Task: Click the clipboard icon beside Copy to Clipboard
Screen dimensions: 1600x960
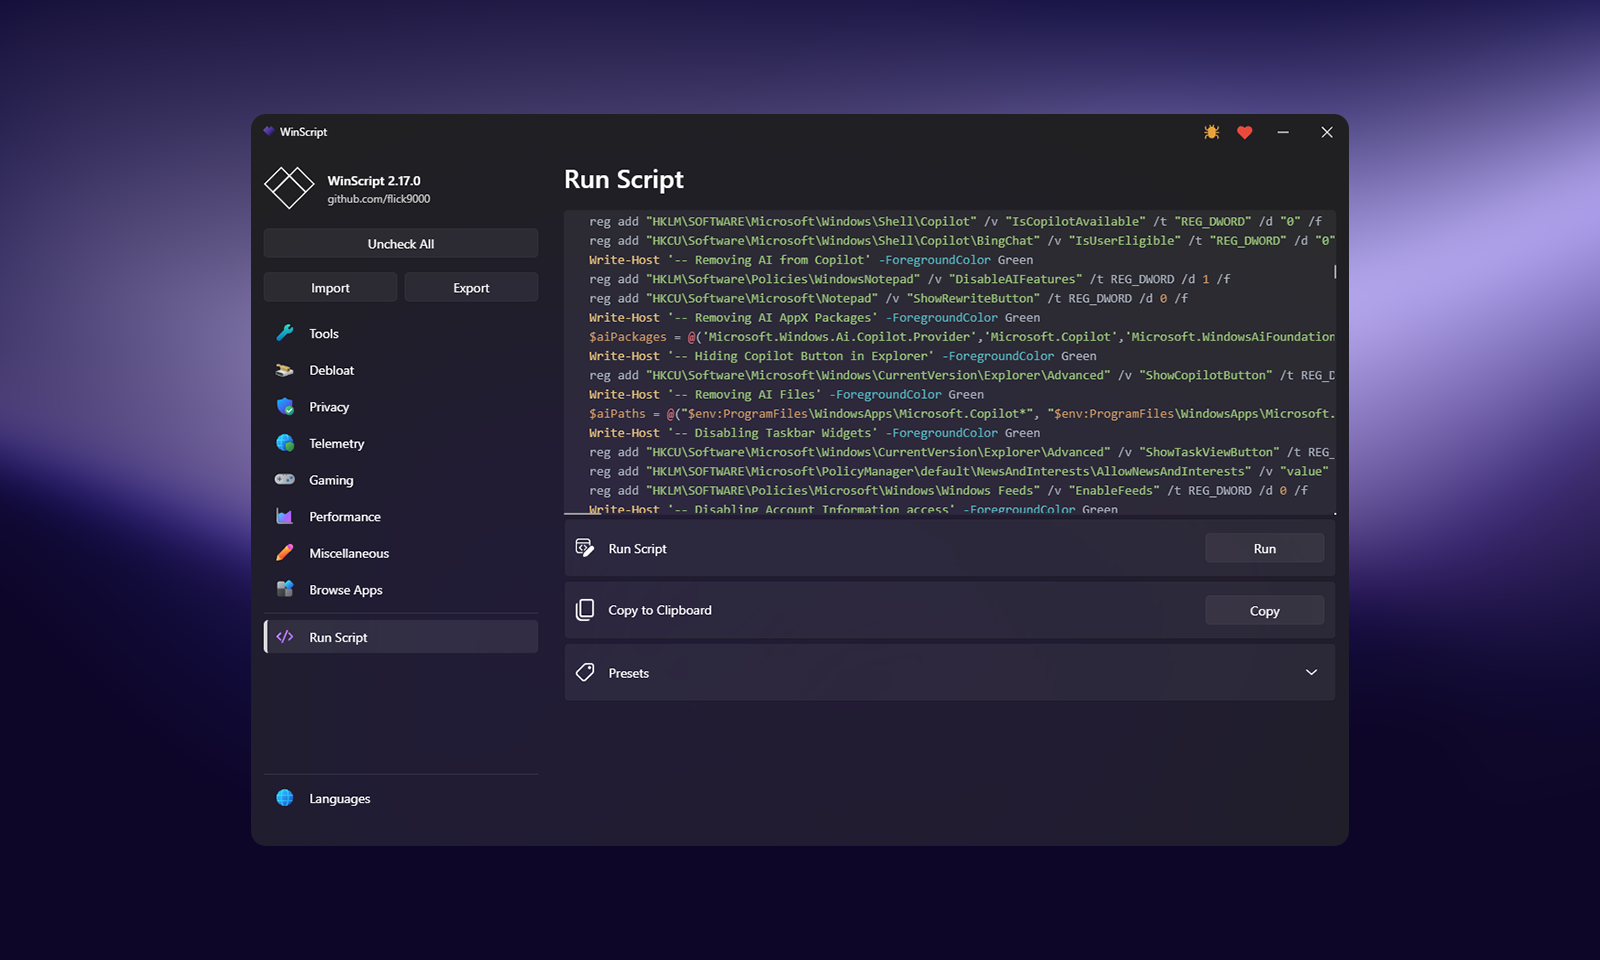Action: point(585,610)
